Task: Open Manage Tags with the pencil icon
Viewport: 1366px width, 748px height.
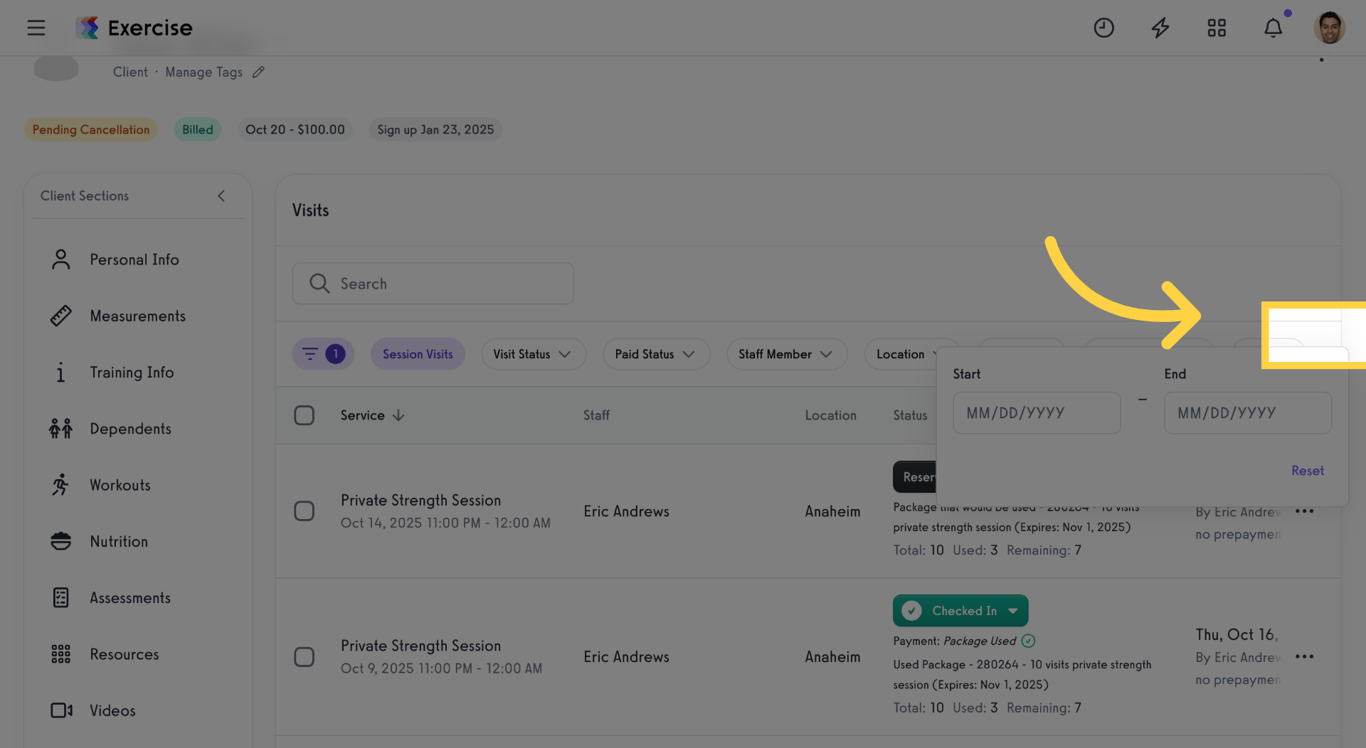Action: coord(258,71)
